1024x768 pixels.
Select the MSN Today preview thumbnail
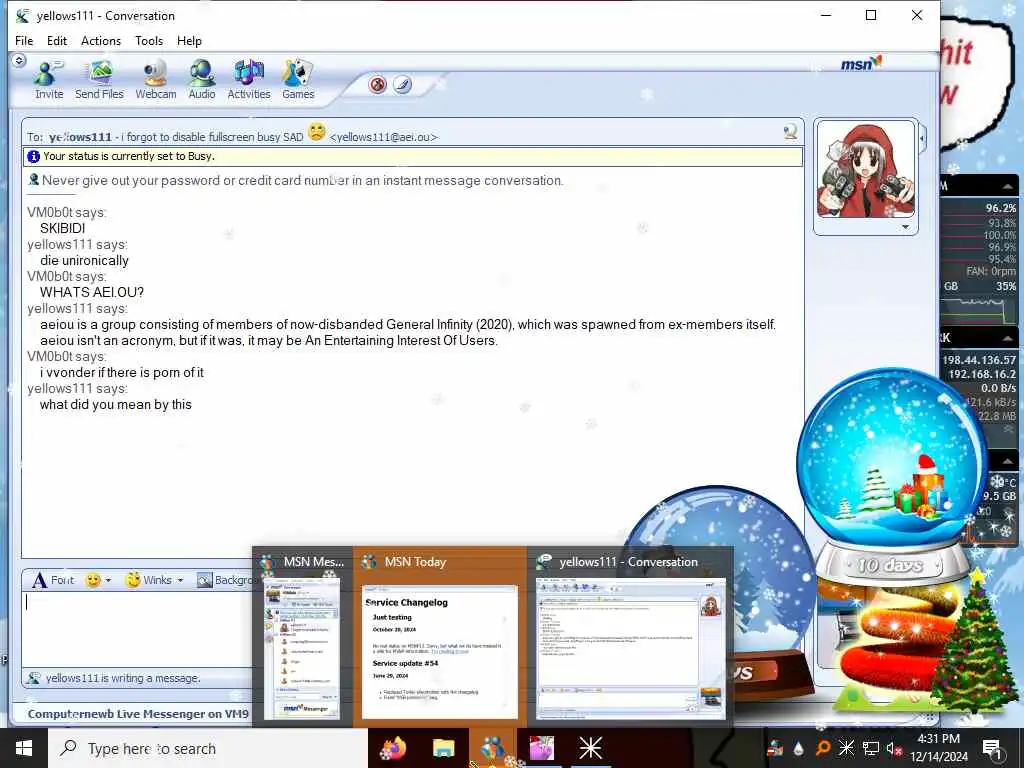[440, 637]
